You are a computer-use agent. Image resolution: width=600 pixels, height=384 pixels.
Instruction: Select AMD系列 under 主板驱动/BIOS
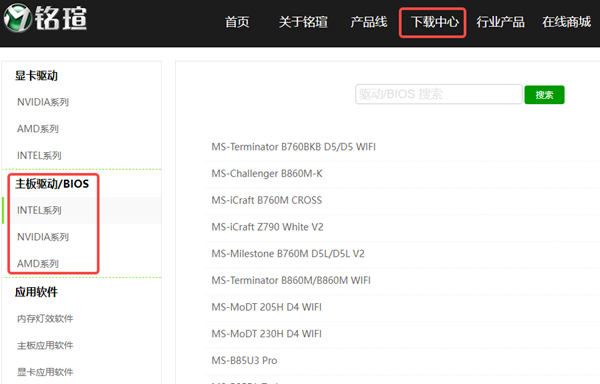pos(38,264)
